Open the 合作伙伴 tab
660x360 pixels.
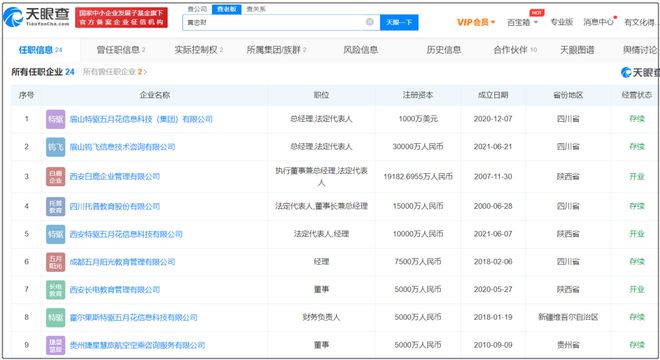(515, 50)
